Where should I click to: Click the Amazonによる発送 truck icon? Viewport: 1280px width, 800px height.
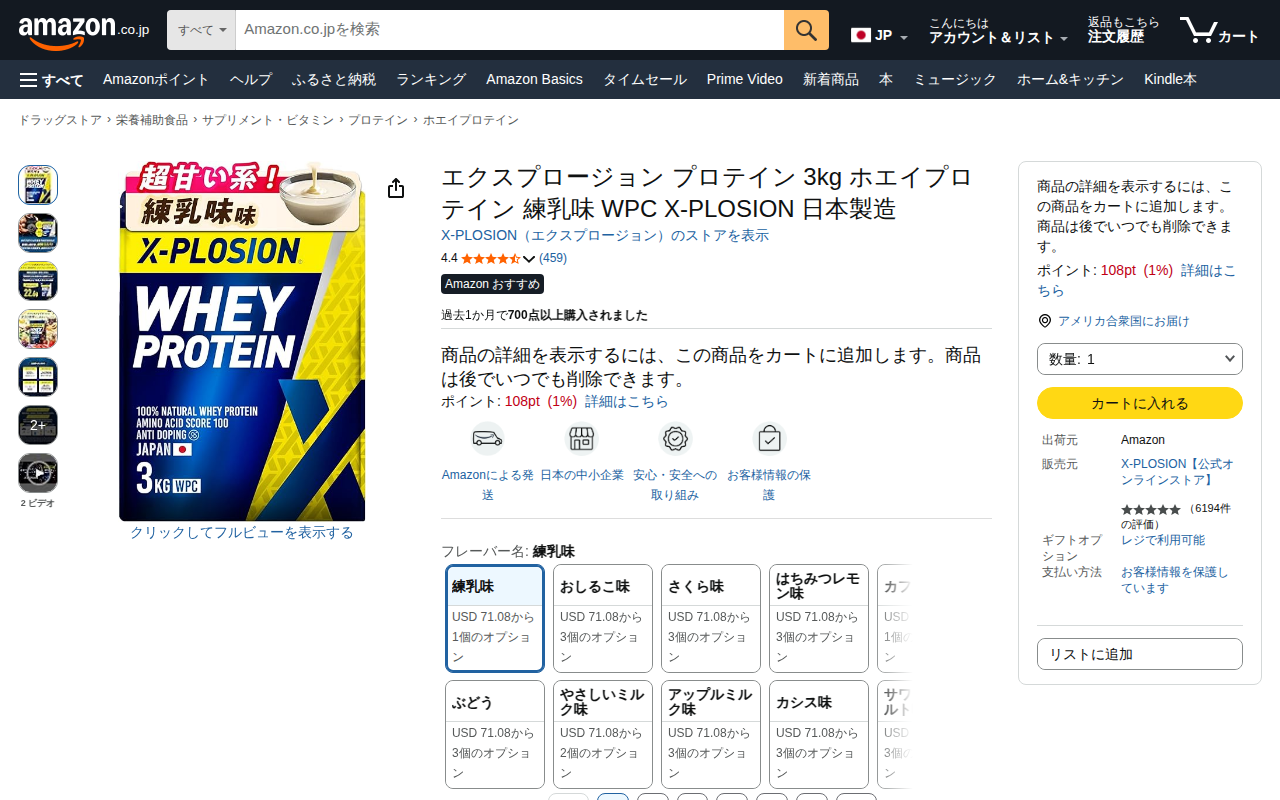pos(487,438)
